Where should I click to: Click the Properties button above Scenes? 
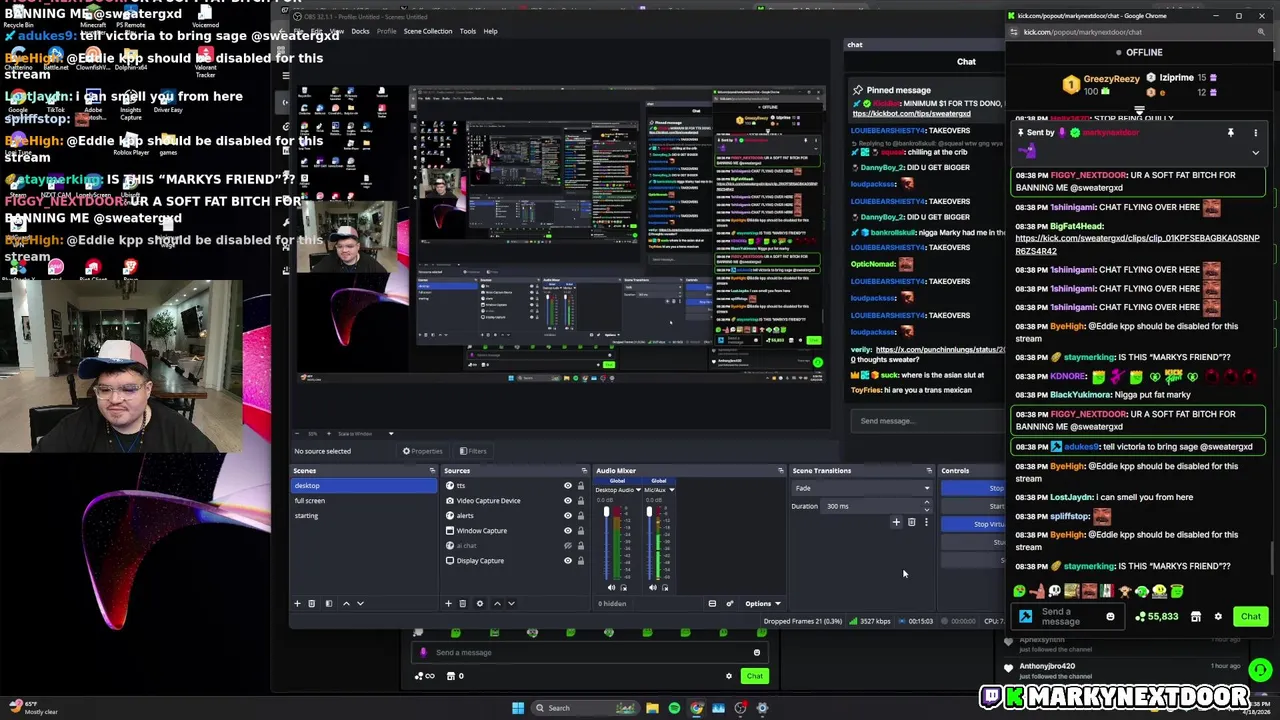pyautogui.click(x=423, y=451)
